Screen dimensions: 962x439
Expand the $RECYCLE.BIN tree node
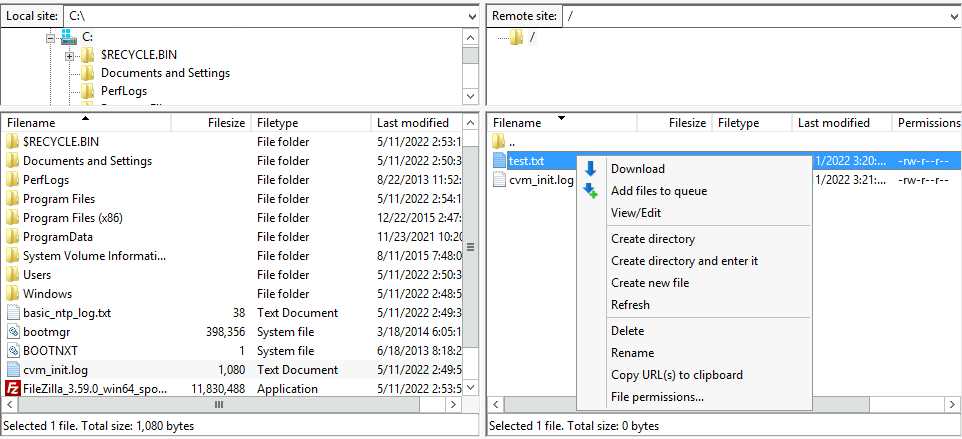(x=69, y=55)
